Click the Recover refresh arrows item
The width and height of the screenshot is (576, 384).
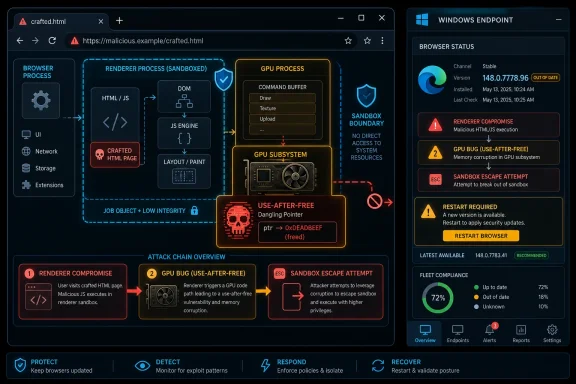click(x=415, y=366)
